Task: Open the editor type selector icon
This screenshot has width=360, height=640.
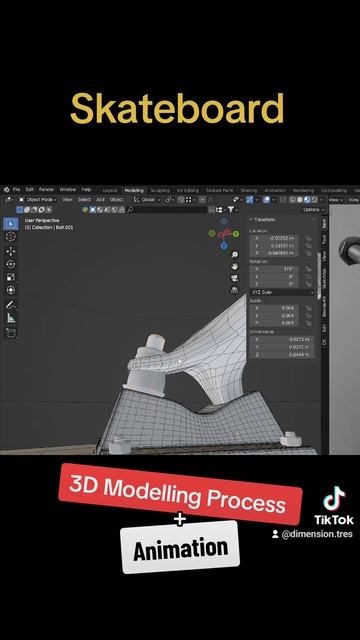Action: coord(8,200)
